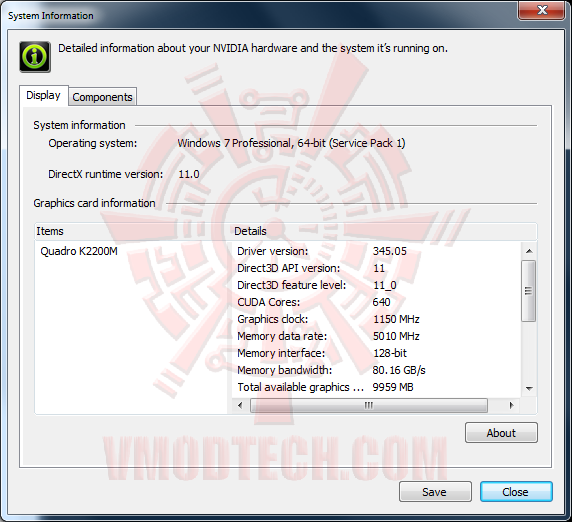The height and width of the screenshot is (522, 572).
Task: Click the horizontal scrollbar thumb
Action: [368, 405]
